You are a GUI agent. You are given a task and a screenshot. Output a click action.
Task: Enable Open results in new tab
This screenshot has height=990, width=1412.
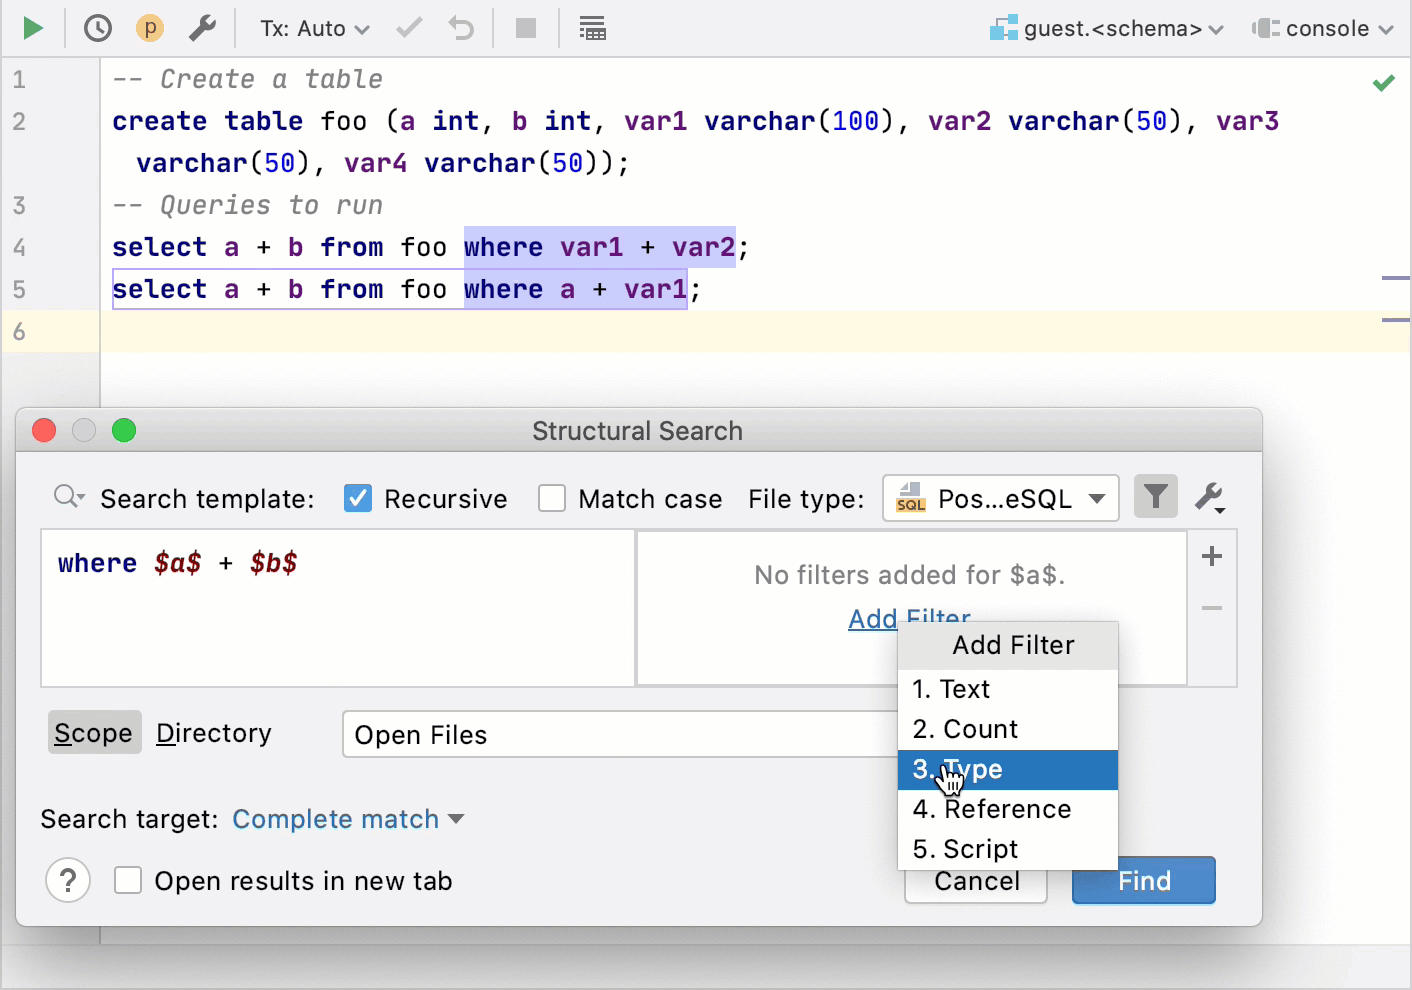[x=128, y=880]
